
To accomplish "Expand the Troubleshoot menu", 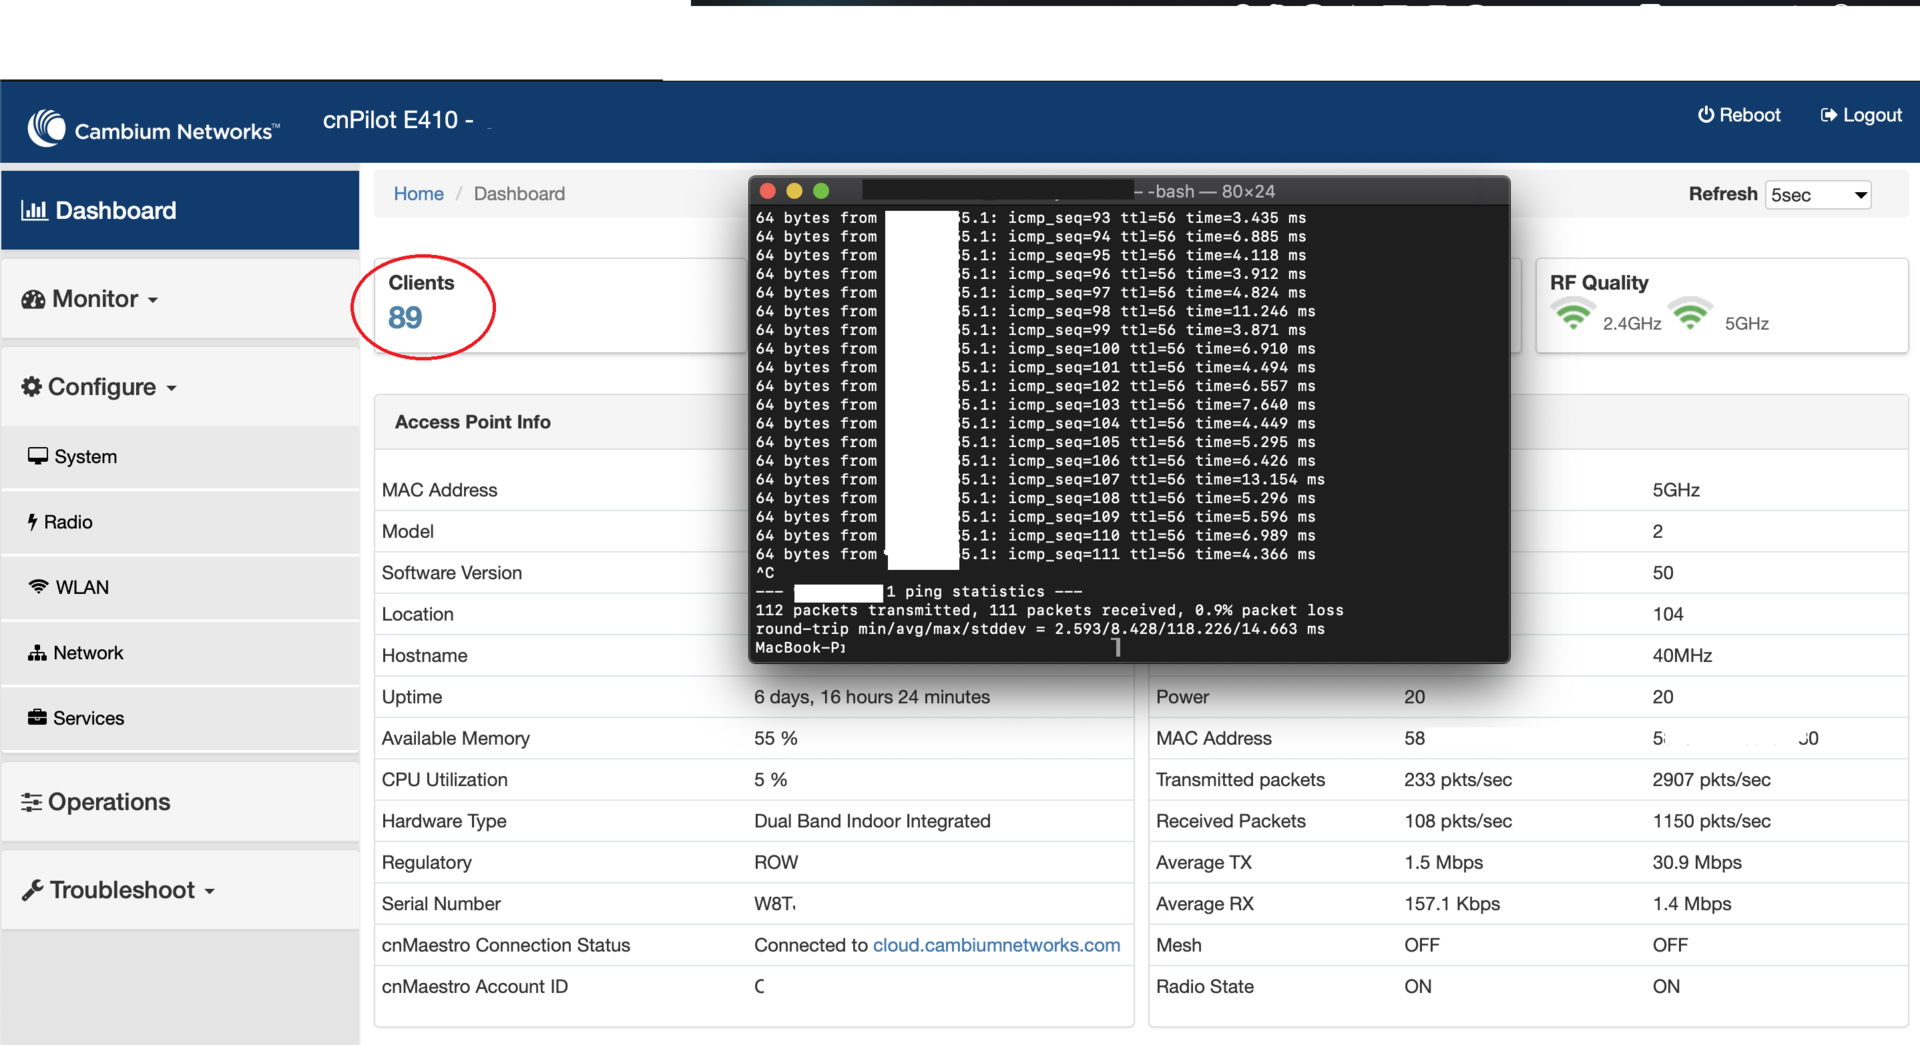I will (x=118, y=890).
